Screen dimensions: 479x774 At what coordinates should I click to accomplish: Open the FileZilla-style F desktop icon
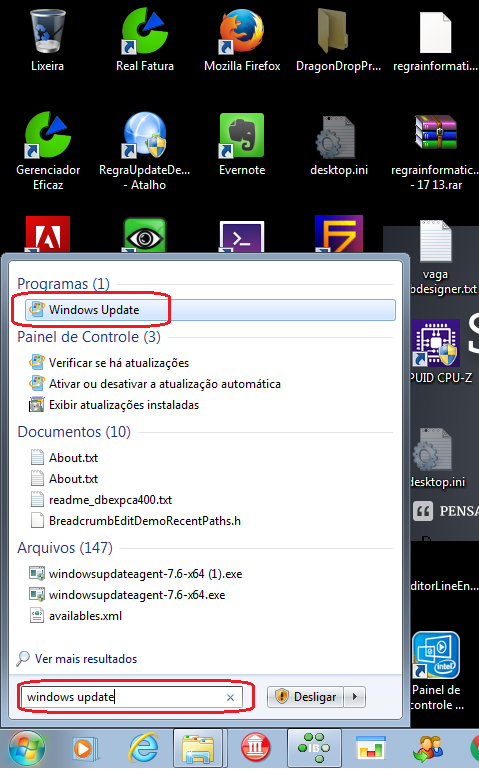coord(339,234)
